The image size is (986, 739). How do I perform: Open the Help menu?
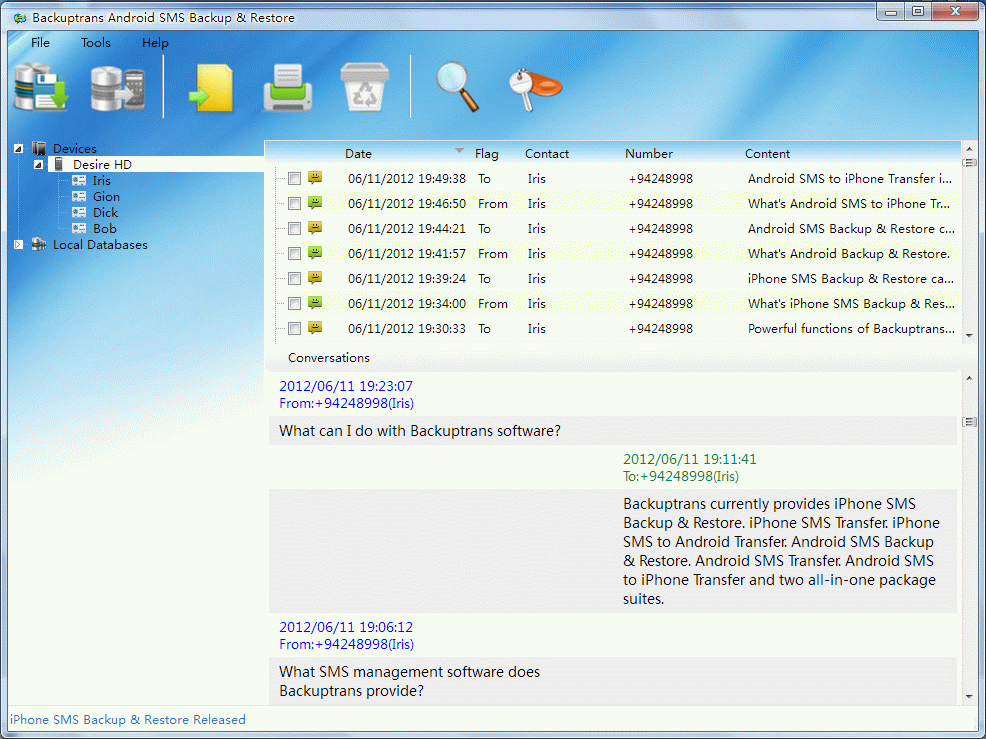[x=155, y=43]
